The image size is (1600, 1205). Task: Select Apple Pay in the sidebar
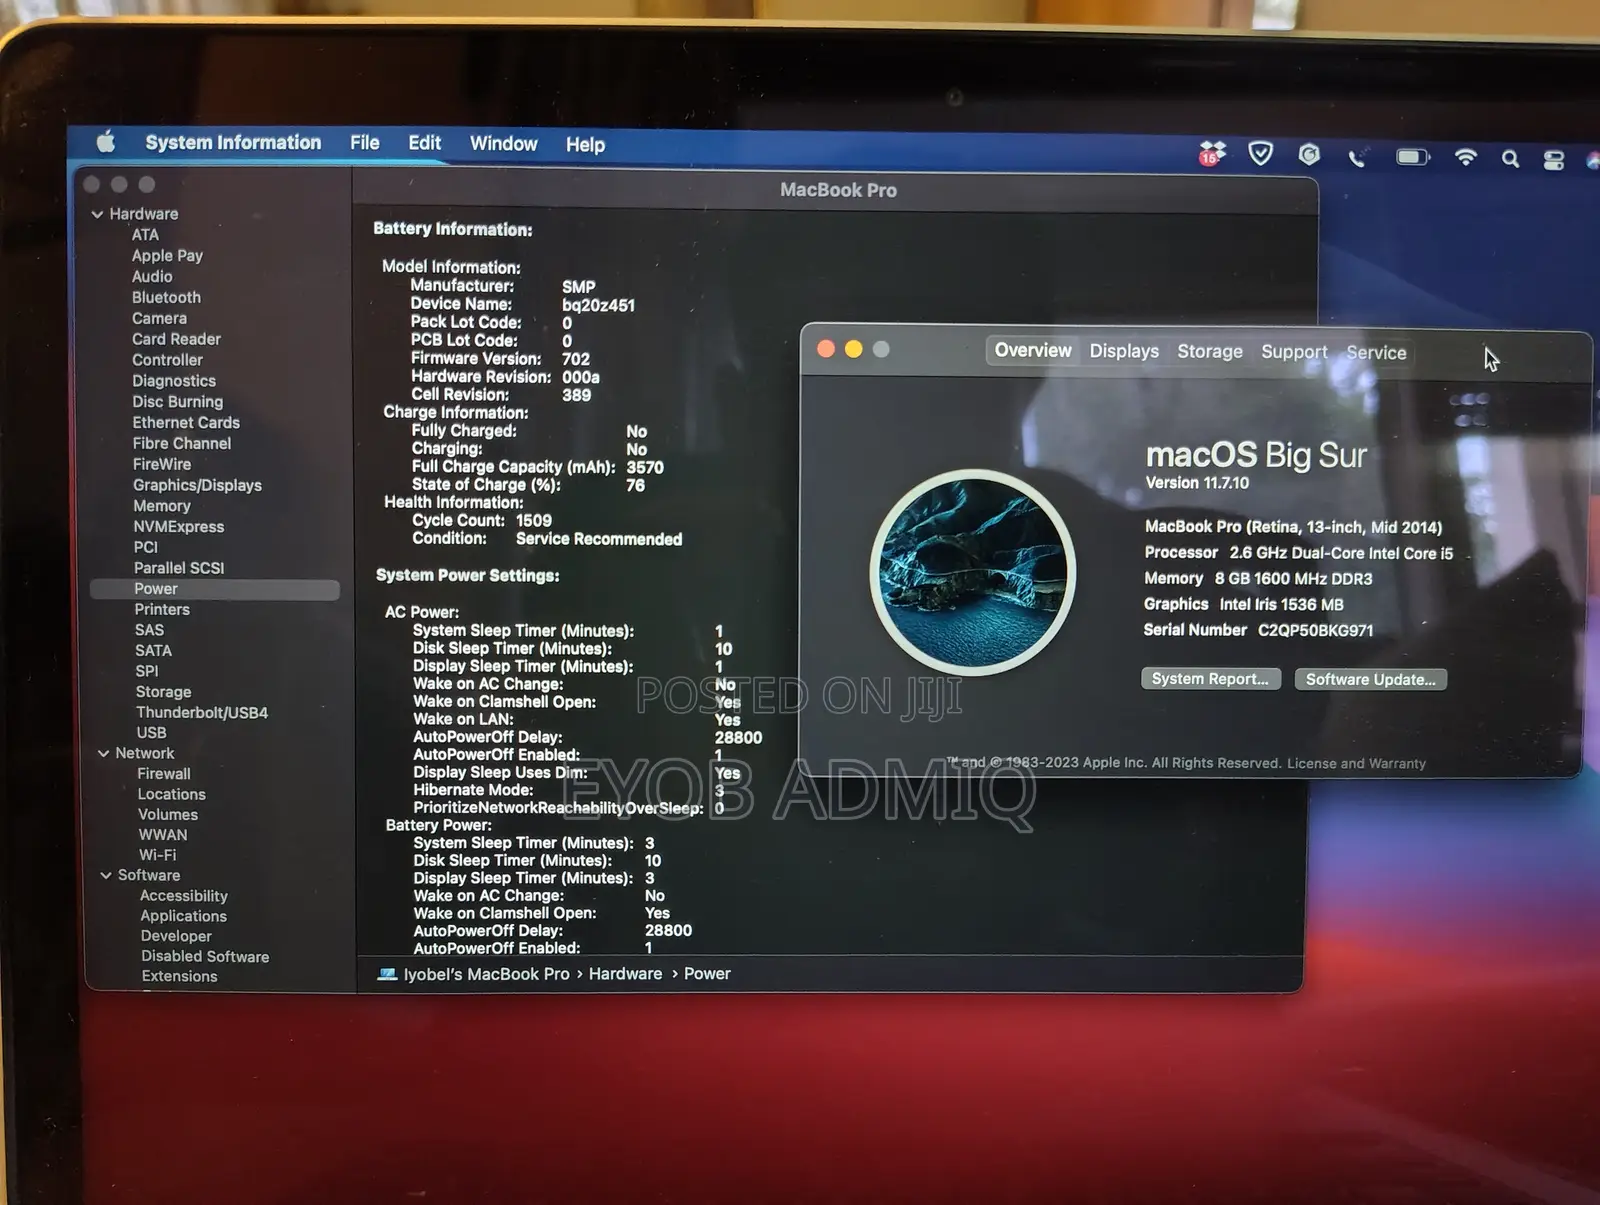point(167,256)
